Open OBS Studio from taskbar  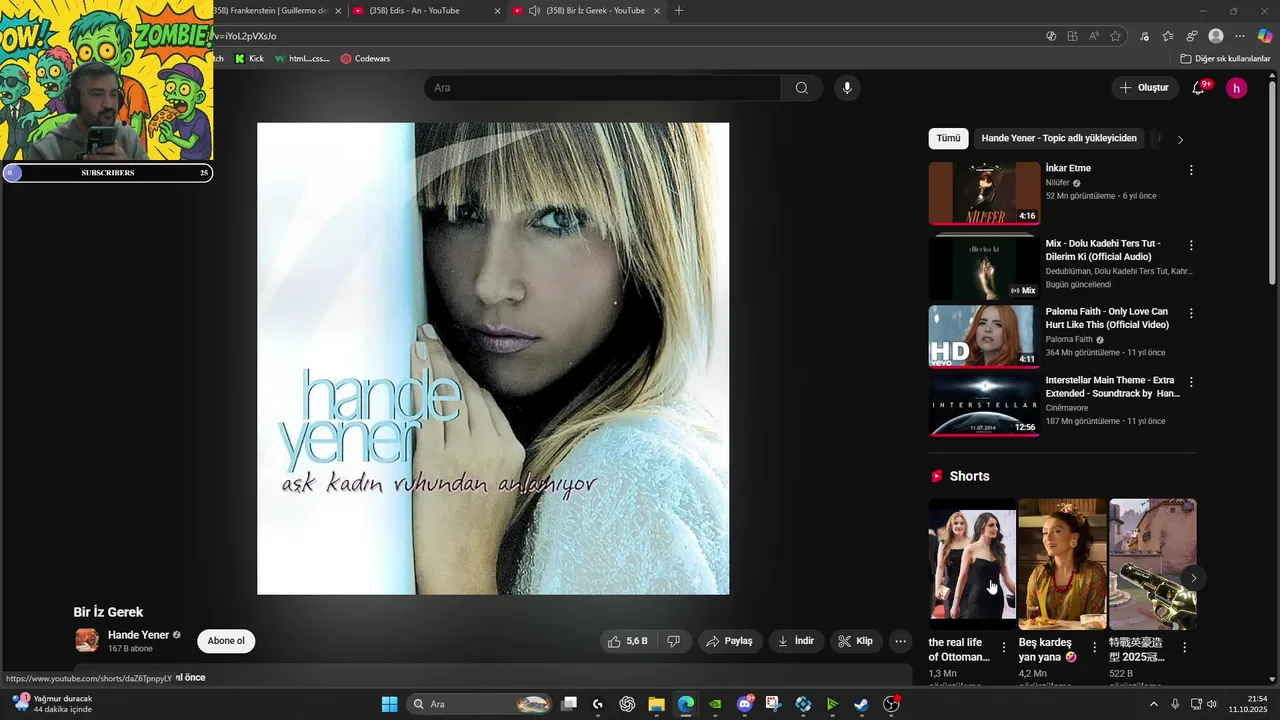point(891,704)
